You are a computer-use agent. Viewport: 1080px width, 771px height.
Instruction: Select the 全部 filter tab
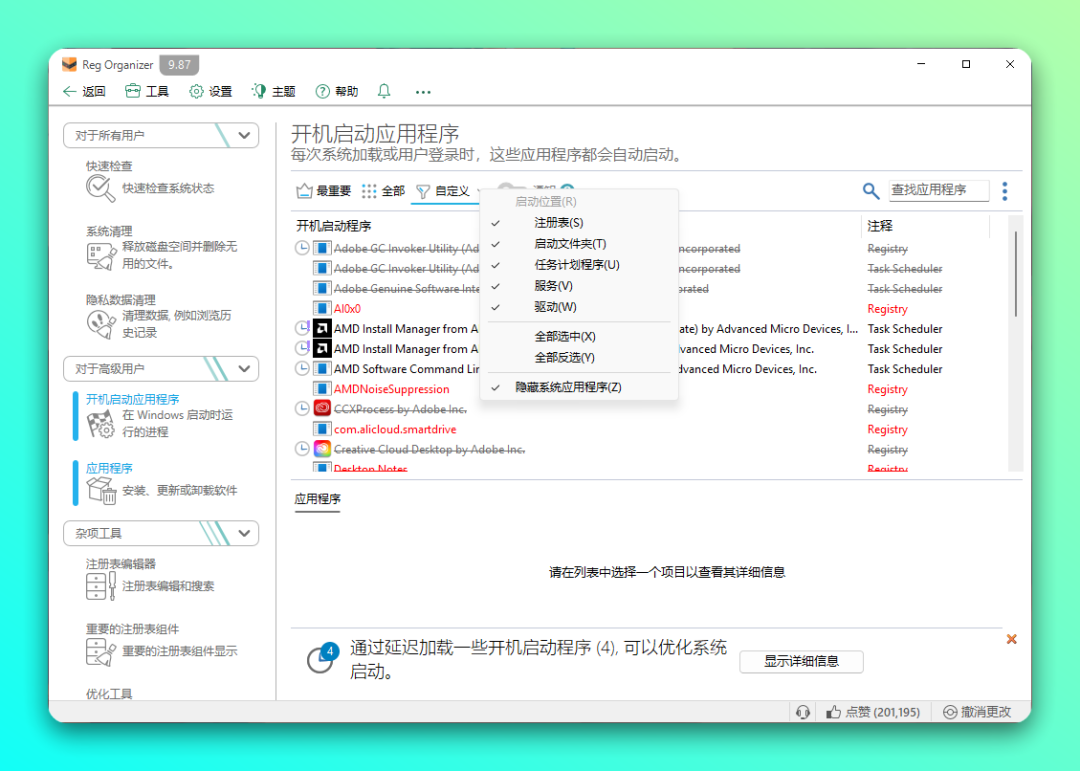[383, 191]
